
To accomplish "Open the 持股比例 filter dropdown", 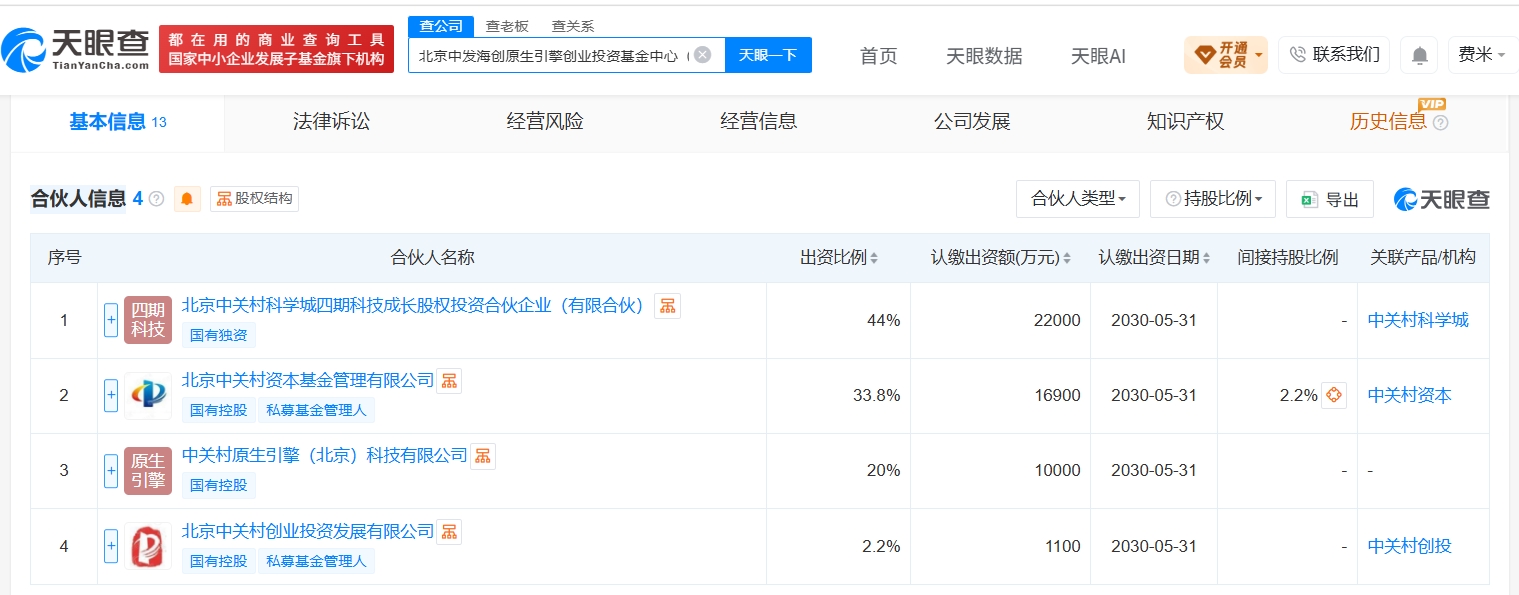I will (1213, 199).
